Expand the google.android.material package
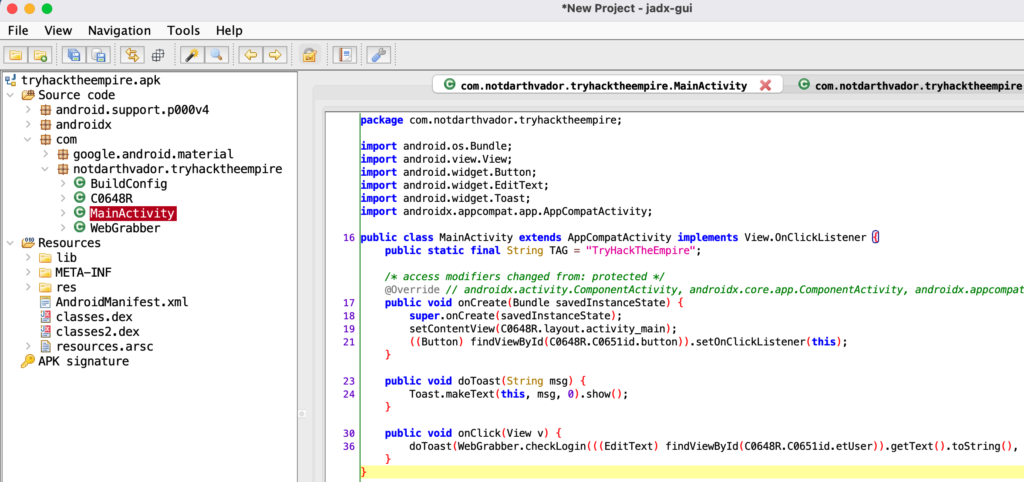This screenshot has height=482, width=1024. (45, 155)
